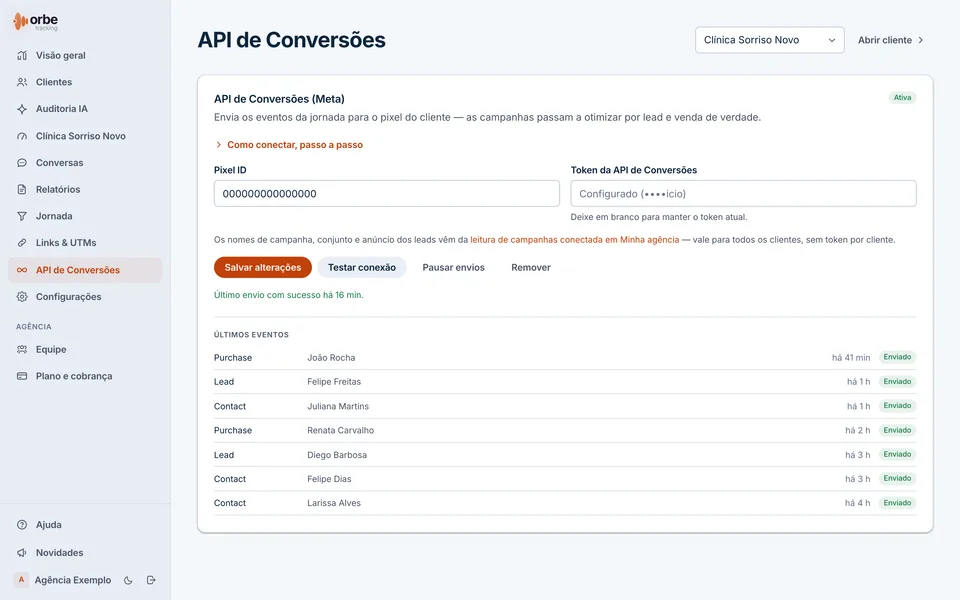Click the Orbe tracking logo
960x600 pixels.
tap(36, 21)
